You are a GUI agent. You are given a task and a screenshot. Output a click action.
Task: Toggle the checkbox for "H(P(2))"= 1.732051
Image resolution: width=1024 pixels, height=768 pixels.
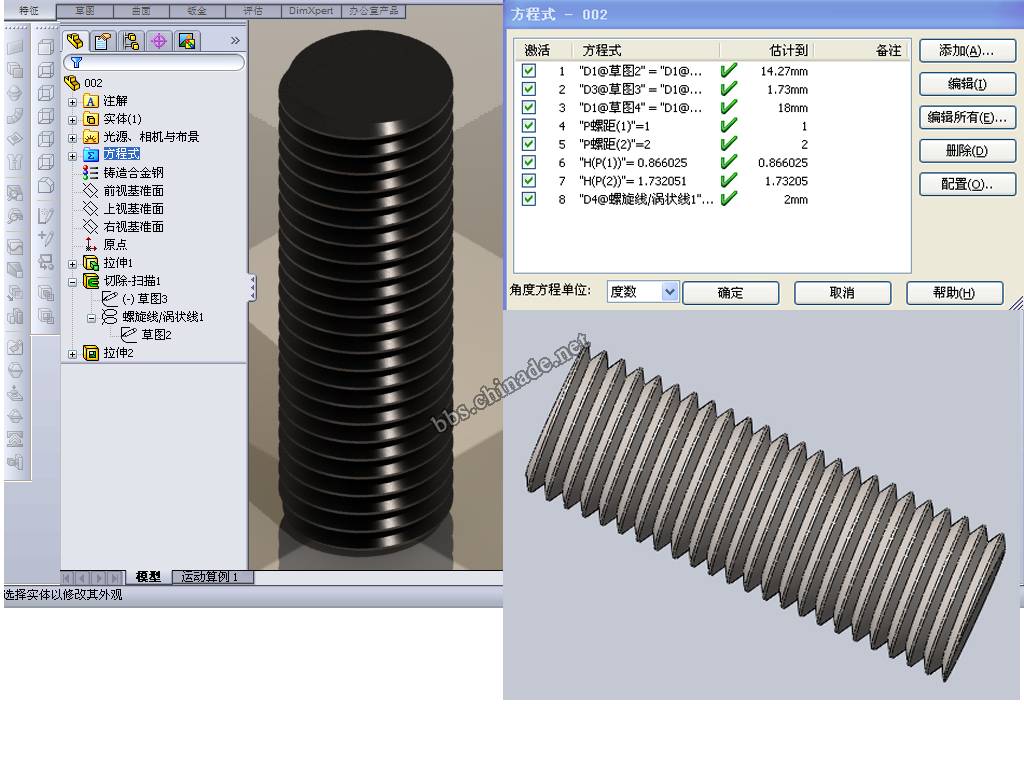tap(529, 180)
